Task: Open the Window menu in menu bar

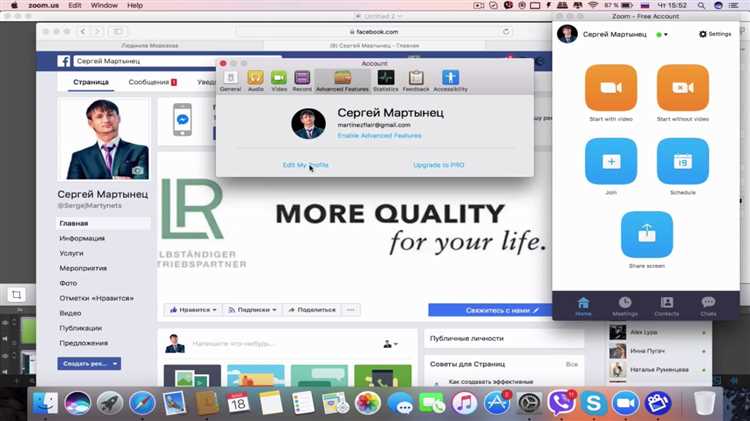Action: pyautogui.click(x=104, y=5)
